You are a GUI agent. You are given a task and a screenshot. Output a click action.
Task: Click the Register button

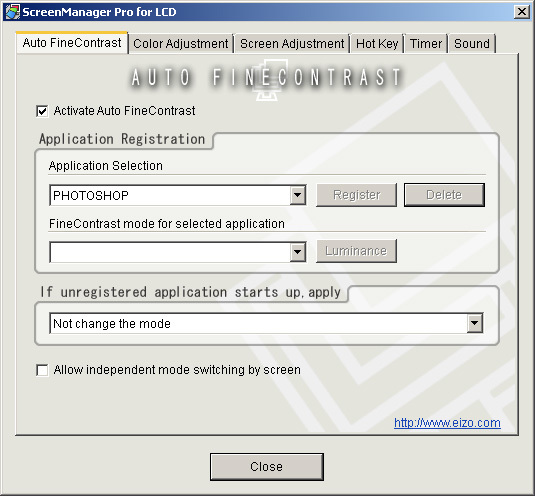click(x=357, y=195)
